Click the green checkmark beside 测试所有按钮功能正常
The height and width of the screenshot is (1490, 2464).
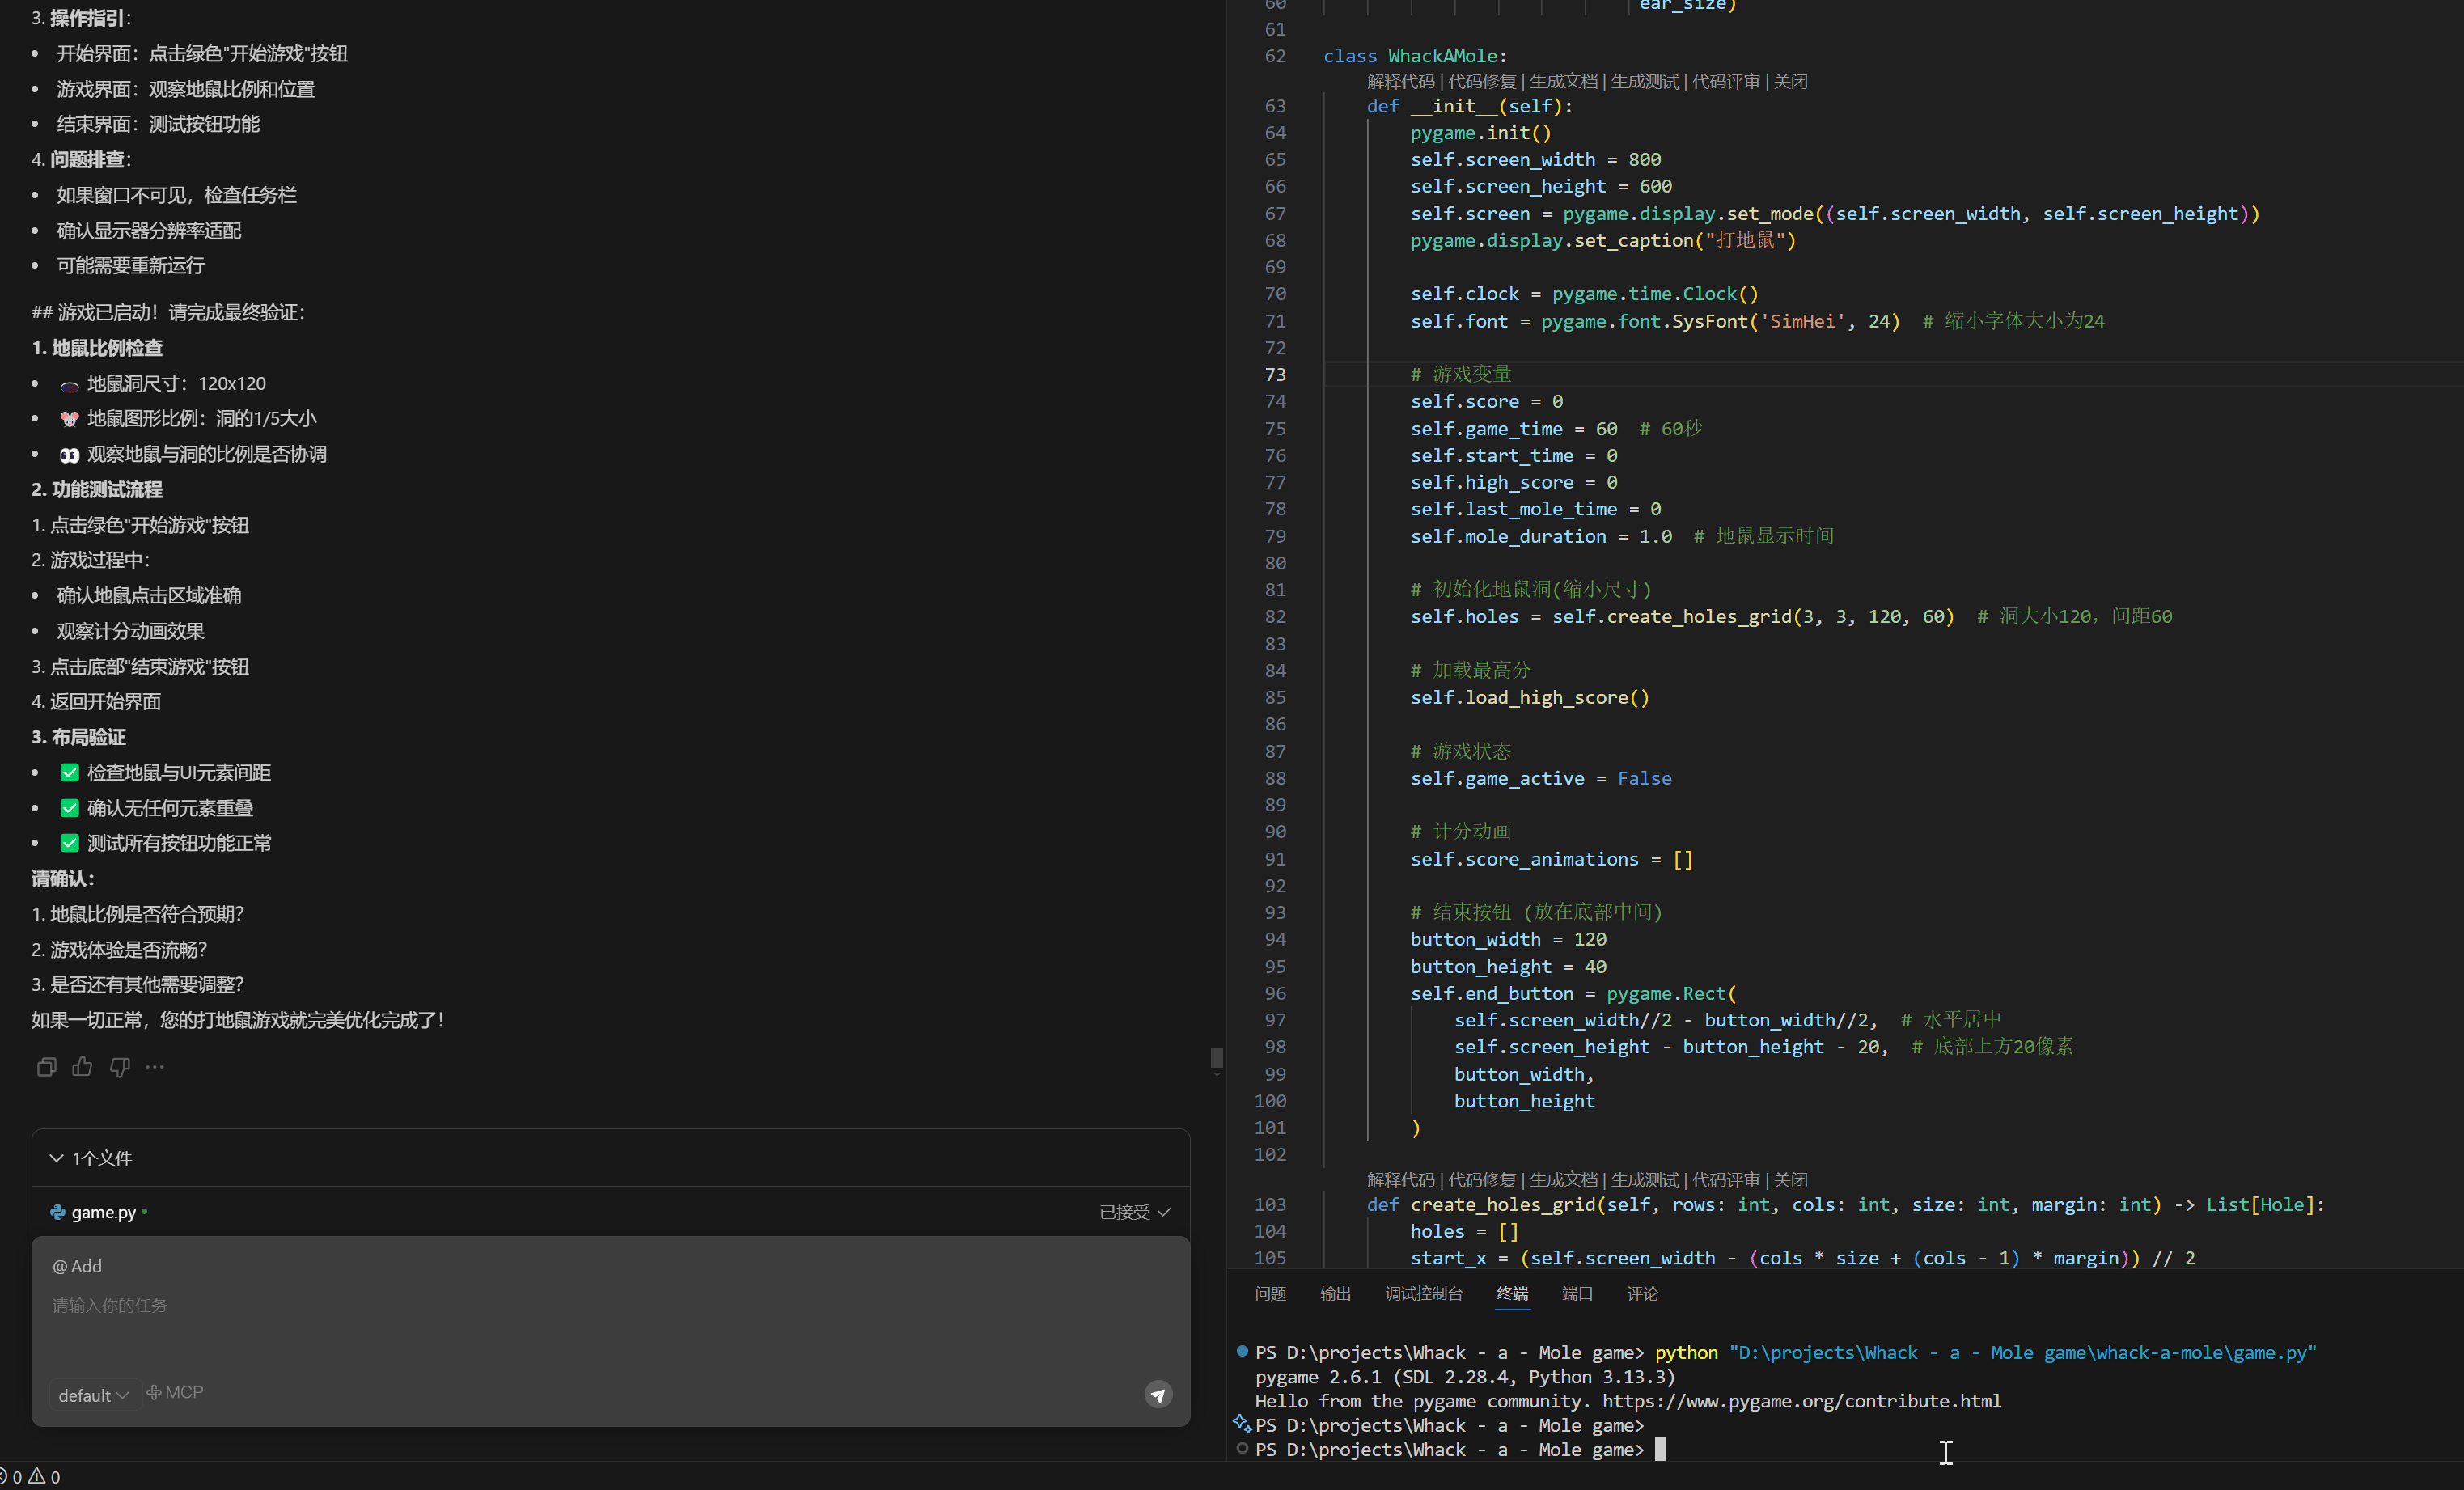69,843
